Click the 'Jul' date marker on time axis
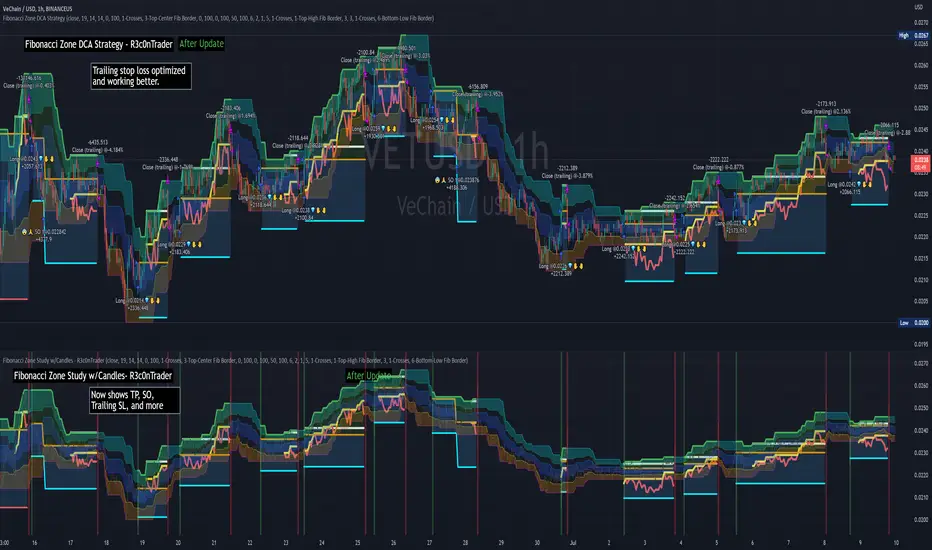Screen dimensions: 932x550 click(573, 542)
